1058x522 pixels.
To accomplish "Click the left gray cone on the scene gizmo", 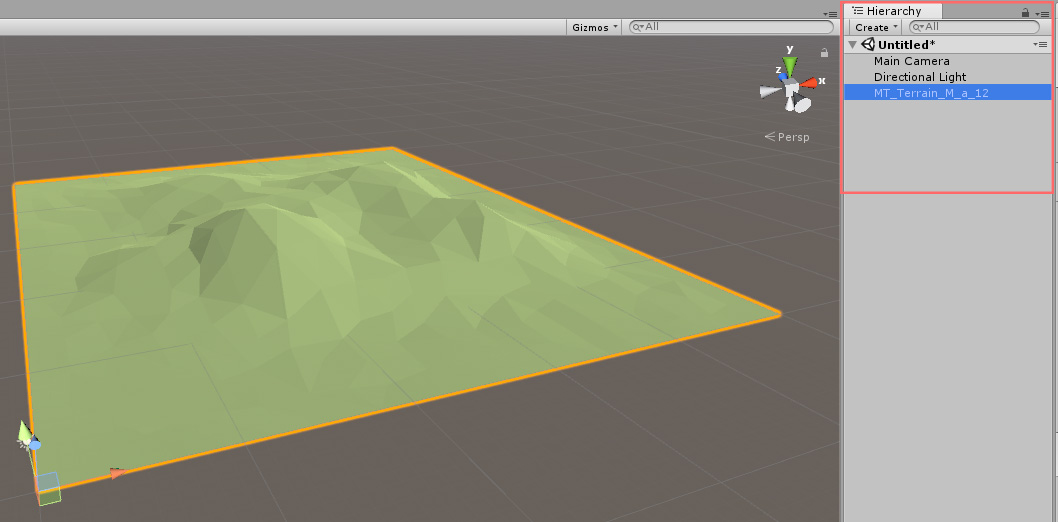I will (x=770, y=92).
